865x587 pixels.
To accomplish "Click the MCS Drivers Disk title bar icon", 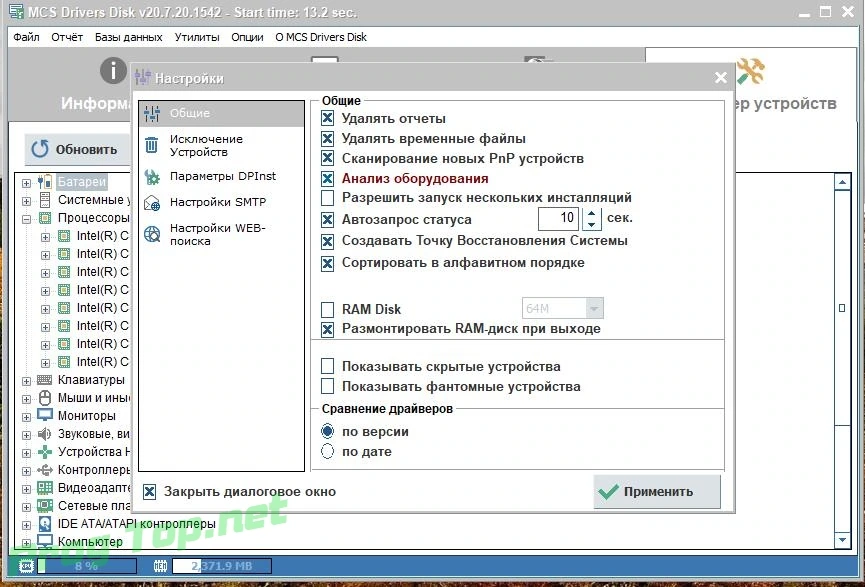I will click(x=17, y=11).
